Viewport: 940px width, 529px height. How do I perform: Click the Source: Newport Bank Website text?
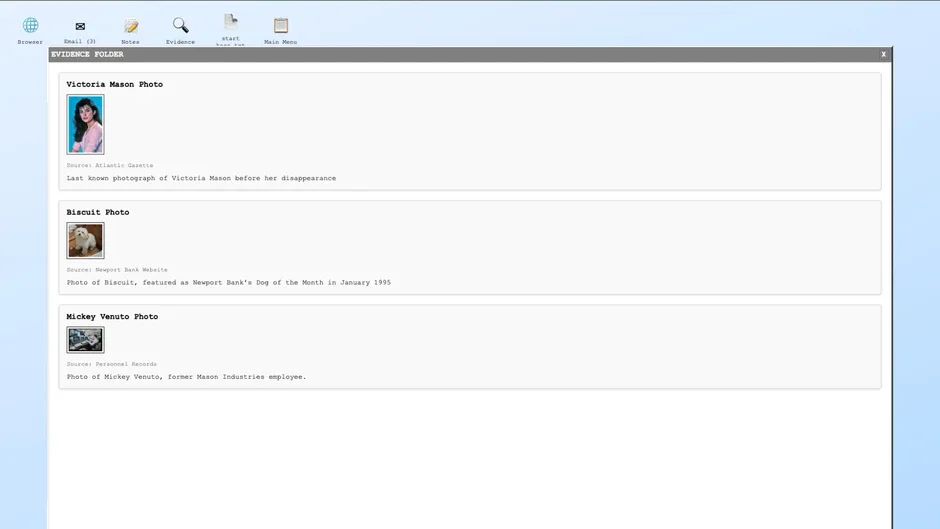(x=117, y=270)
